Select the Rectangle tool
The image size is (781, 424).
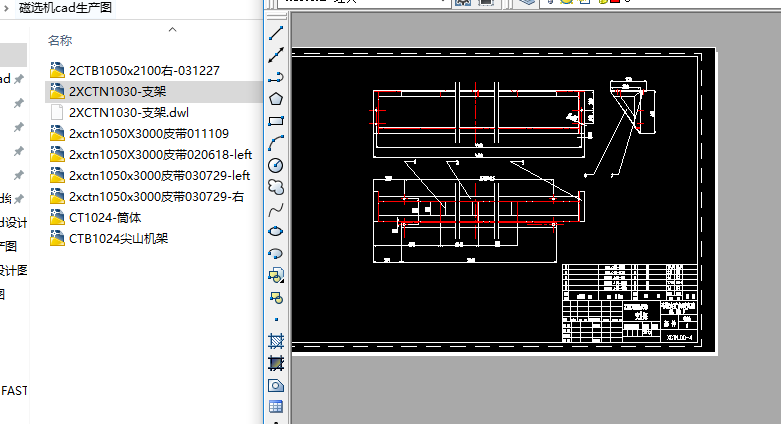pos(276,121)
